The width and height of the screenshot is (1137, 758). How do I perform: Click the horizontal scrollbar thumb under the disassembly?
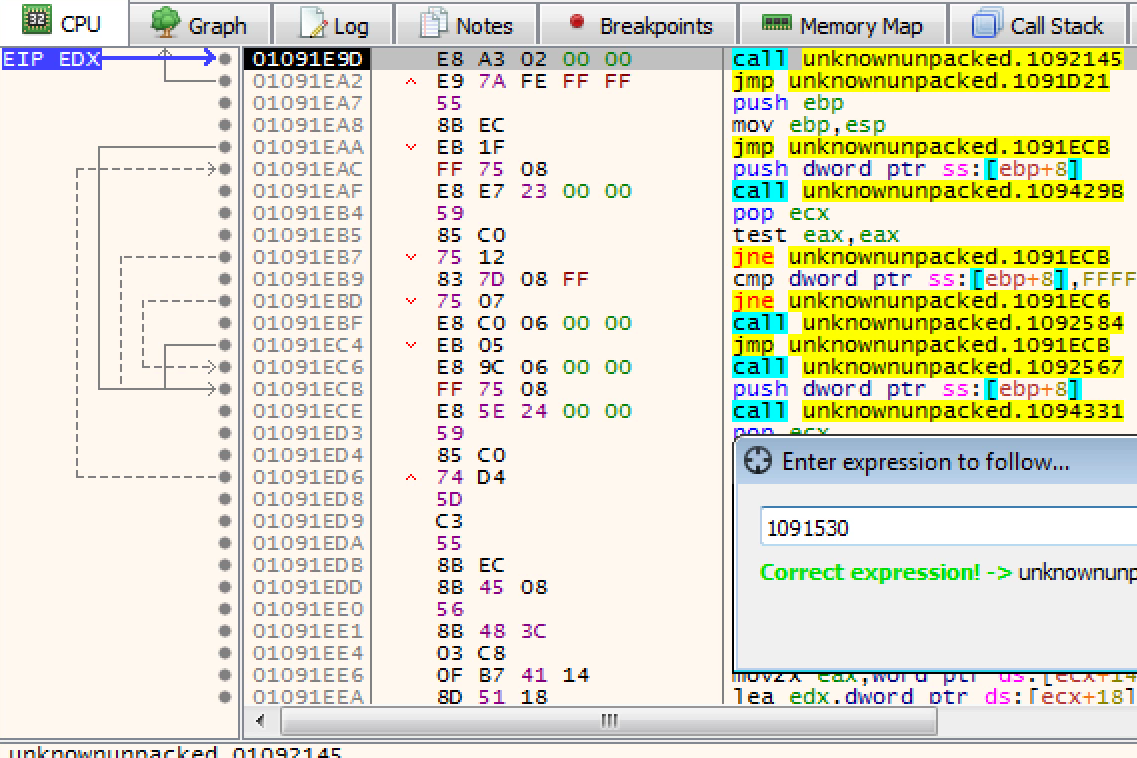tap(608, 721)
